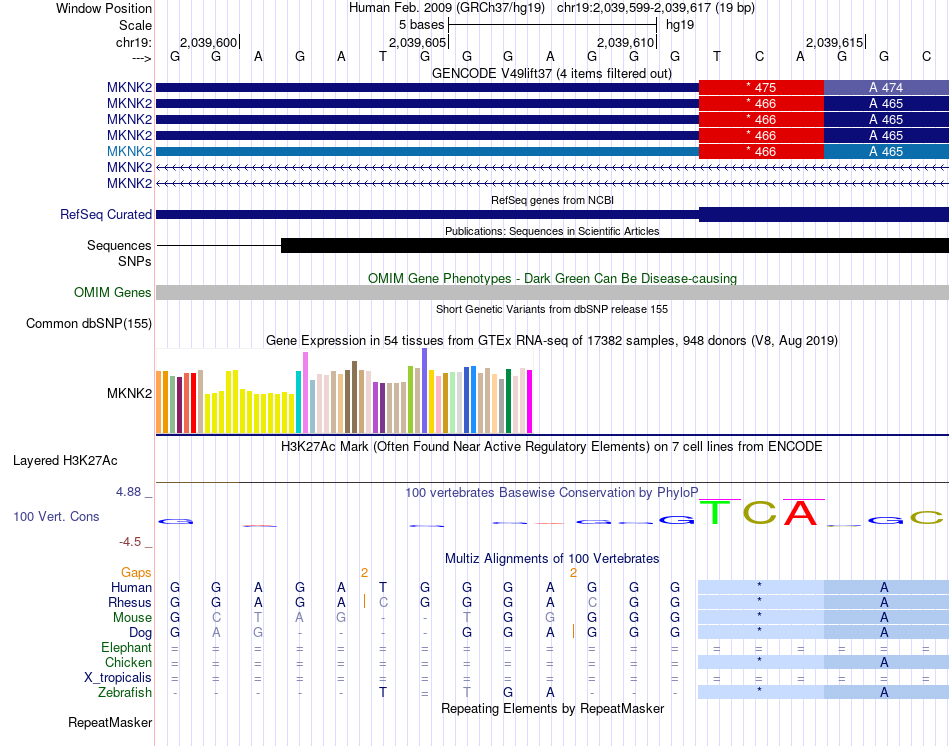Open Publications: Sequences in Scientific Articles title
Viewport: 950px width, 746px height.
(x=552, y=231)
